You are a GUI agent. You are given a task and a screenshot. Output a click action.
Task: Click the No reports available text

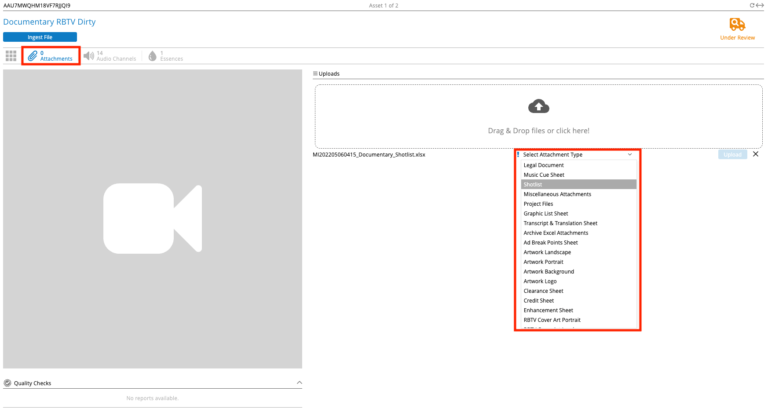pyautogui.click(x=152, y=398)
